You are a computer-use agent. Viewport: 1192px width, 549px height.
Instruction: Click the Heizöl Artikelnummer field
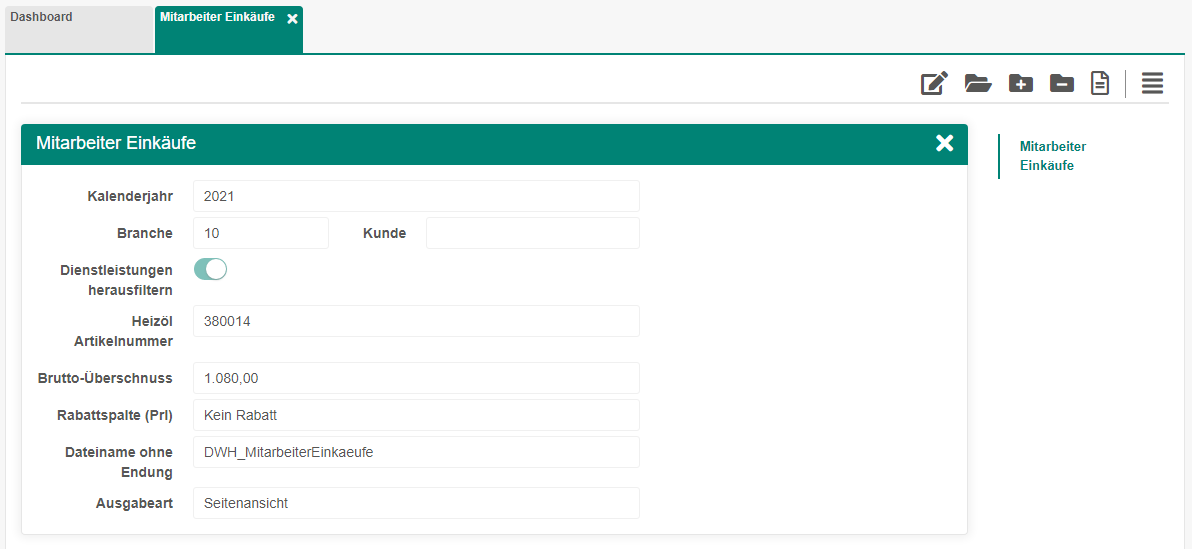tap(415, 321)
